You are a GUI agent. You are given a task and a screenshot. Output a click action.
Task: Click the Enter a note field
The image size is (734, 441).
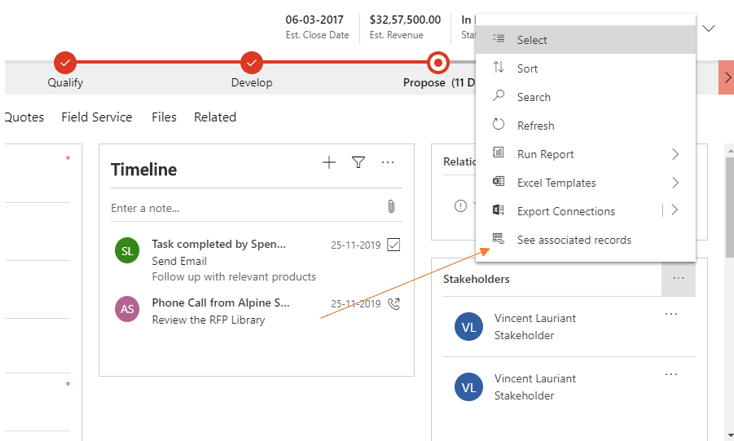click(x=240, y=208)
